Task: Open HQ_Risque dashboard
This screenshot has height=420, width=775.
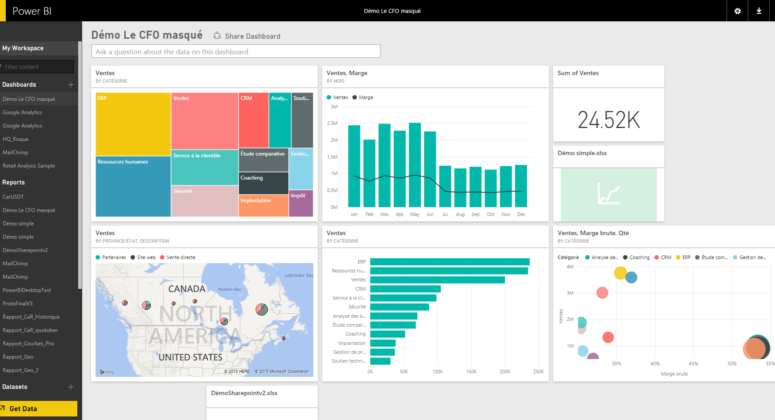Action: click(15, 139)
